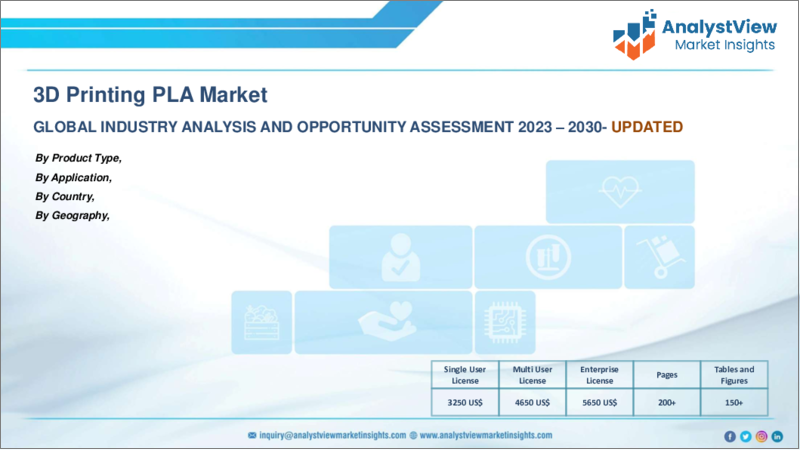This screenshot has width=800, height=450.
Task: Open the LinkedIn social icon
Action: [777, 436]
